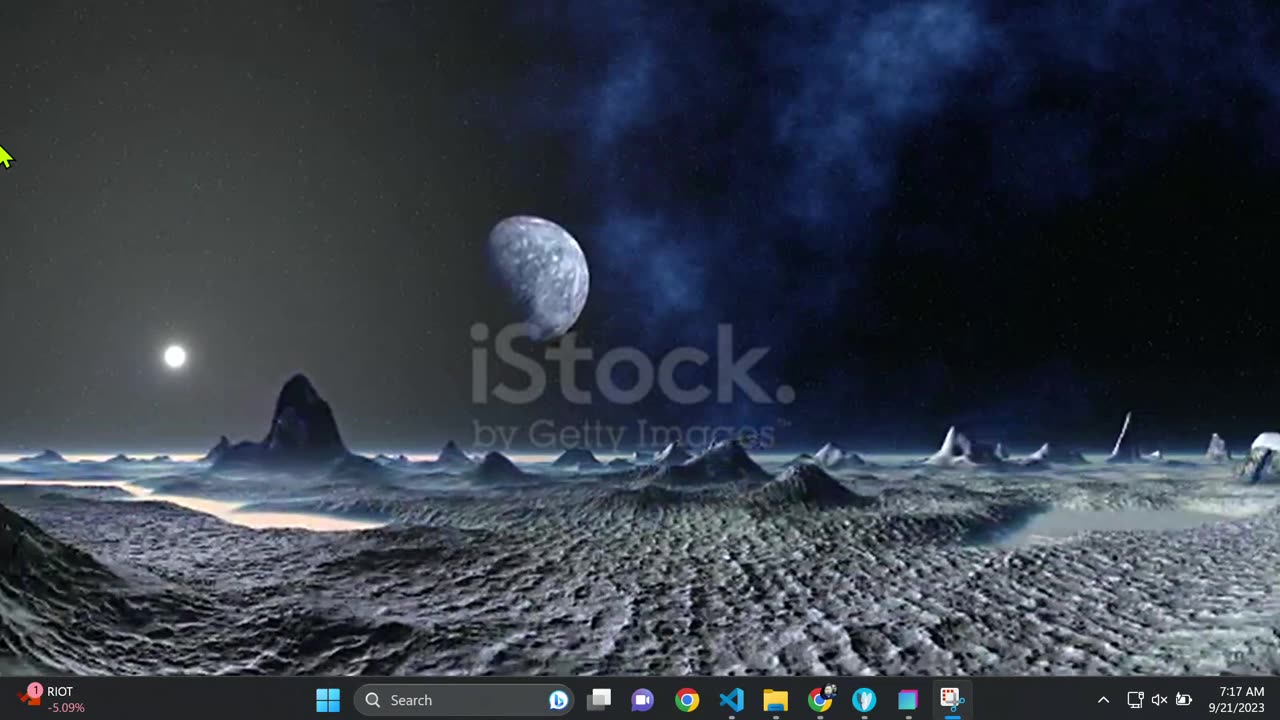Open the Snipping Tool taskbar icon
The image size is (1280, 720).
(x=951, y=699)
